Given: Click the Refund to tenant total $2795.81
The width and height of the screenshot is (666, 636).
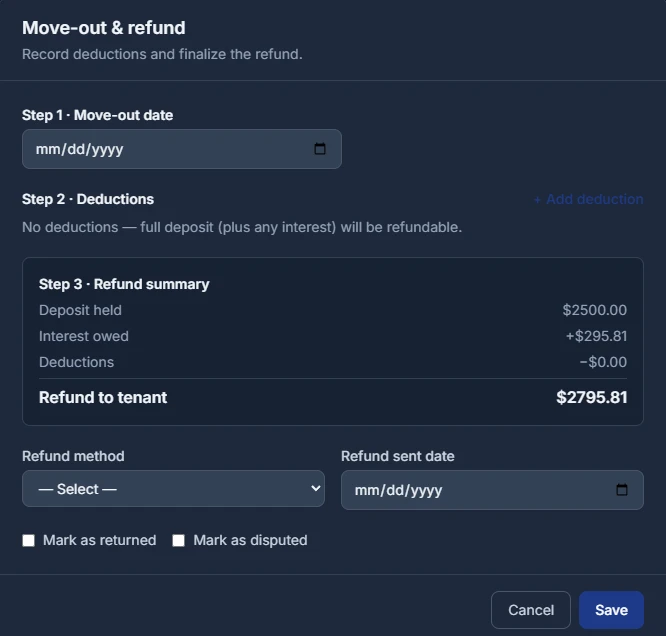Looking at the screenshot, I should click(592, 397).
